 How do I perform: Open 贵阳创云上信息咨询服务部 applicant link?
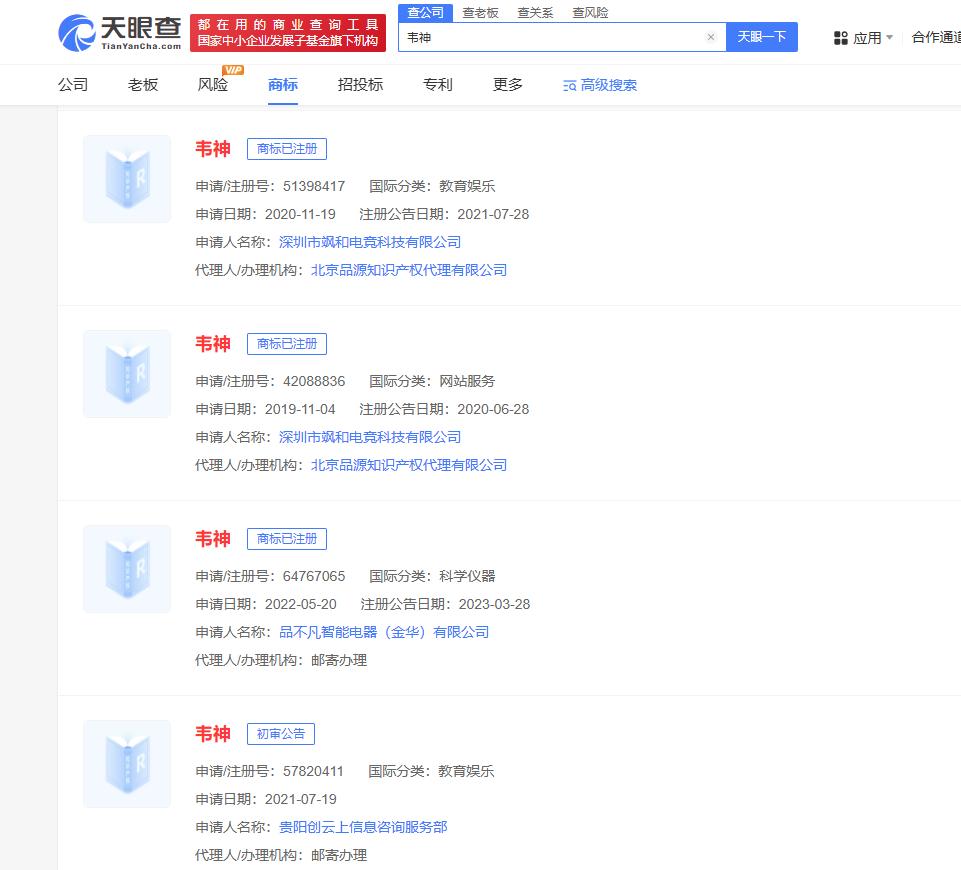(363, 827)
